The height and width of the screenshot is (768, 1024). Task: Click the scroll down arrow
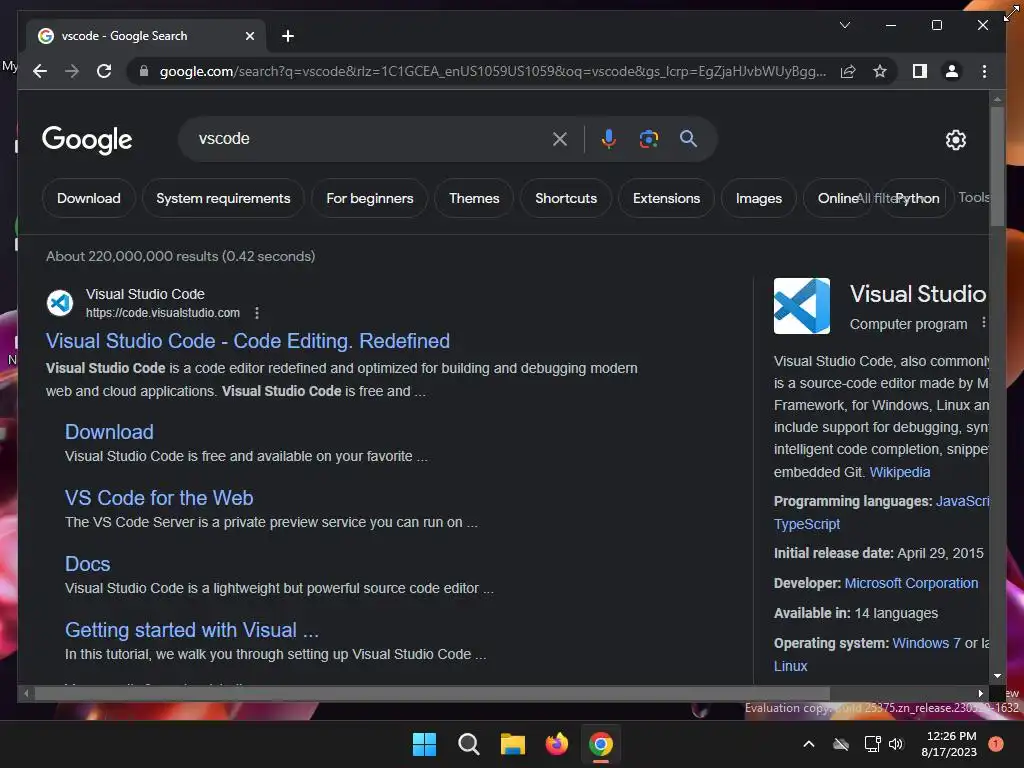coord(997,677)
